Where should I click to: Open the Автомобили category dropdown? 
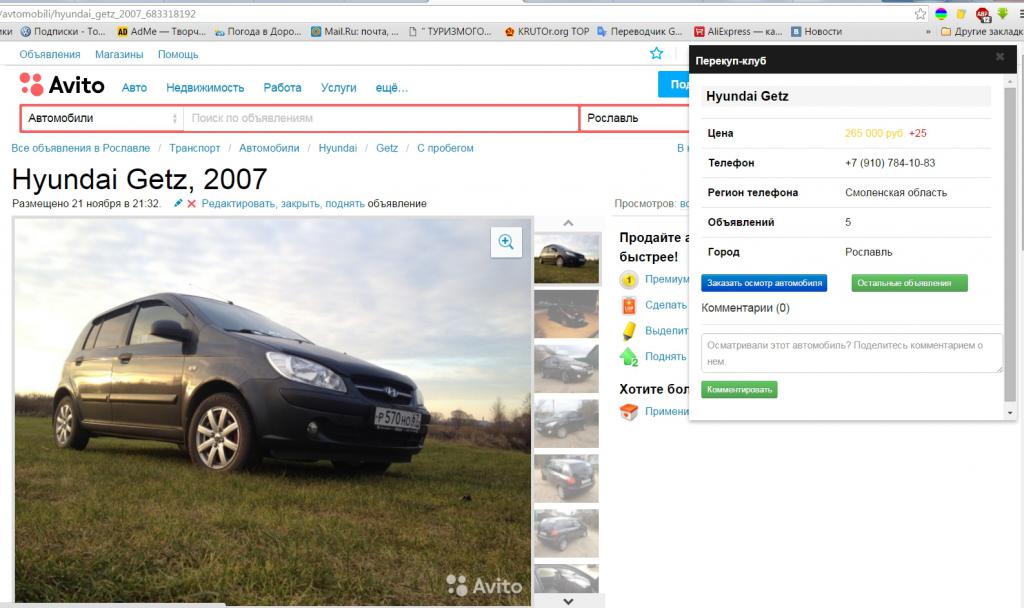pos(101,118)
